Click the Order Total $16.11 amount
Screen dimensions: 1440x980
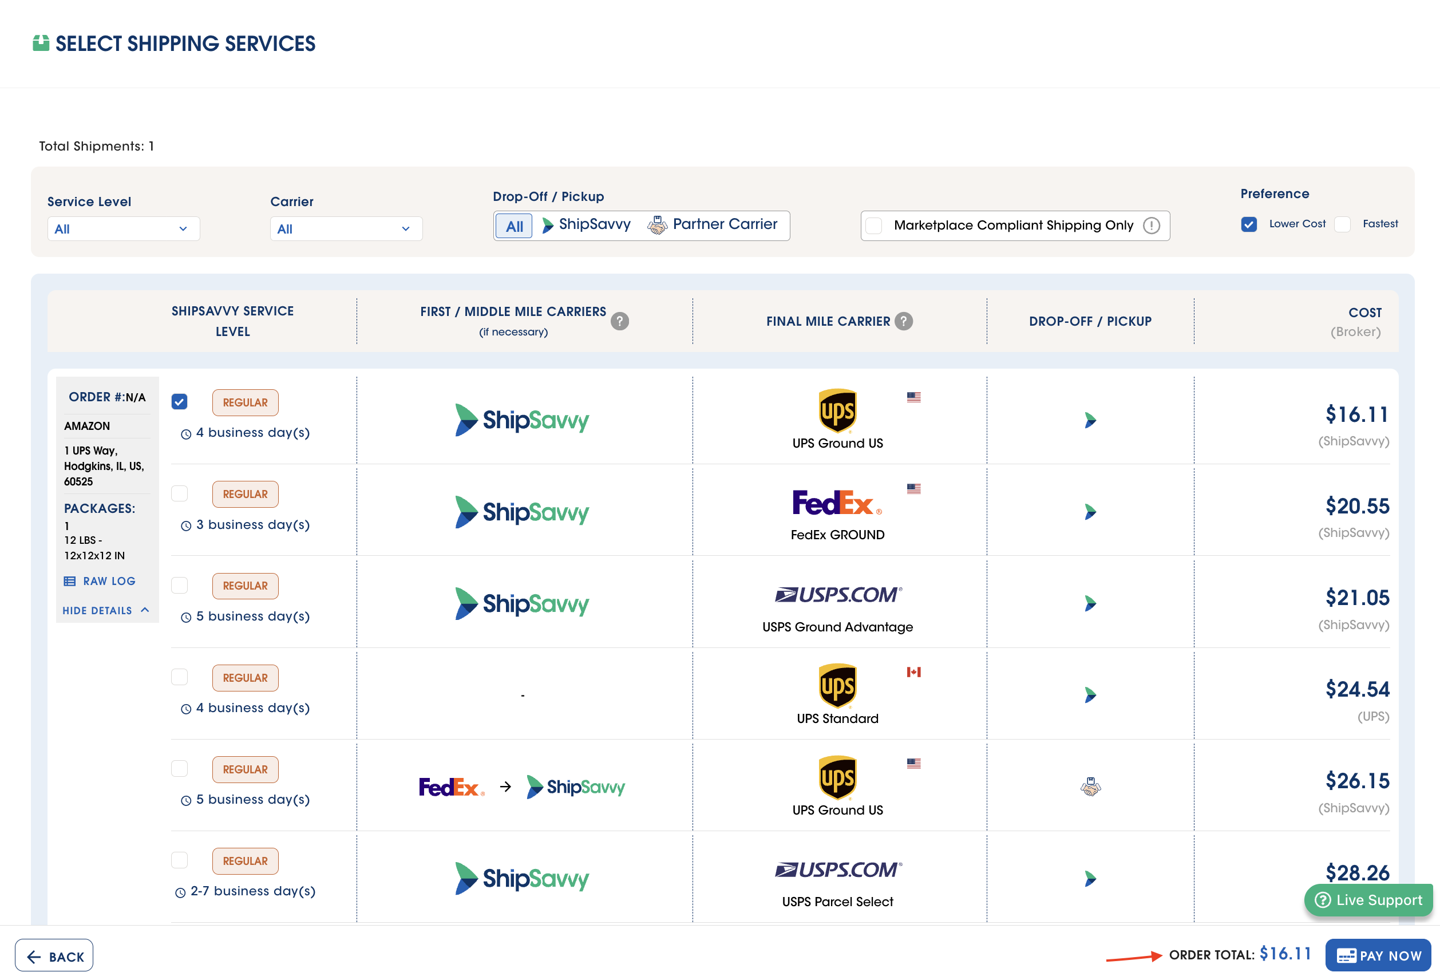[1285, 954]
